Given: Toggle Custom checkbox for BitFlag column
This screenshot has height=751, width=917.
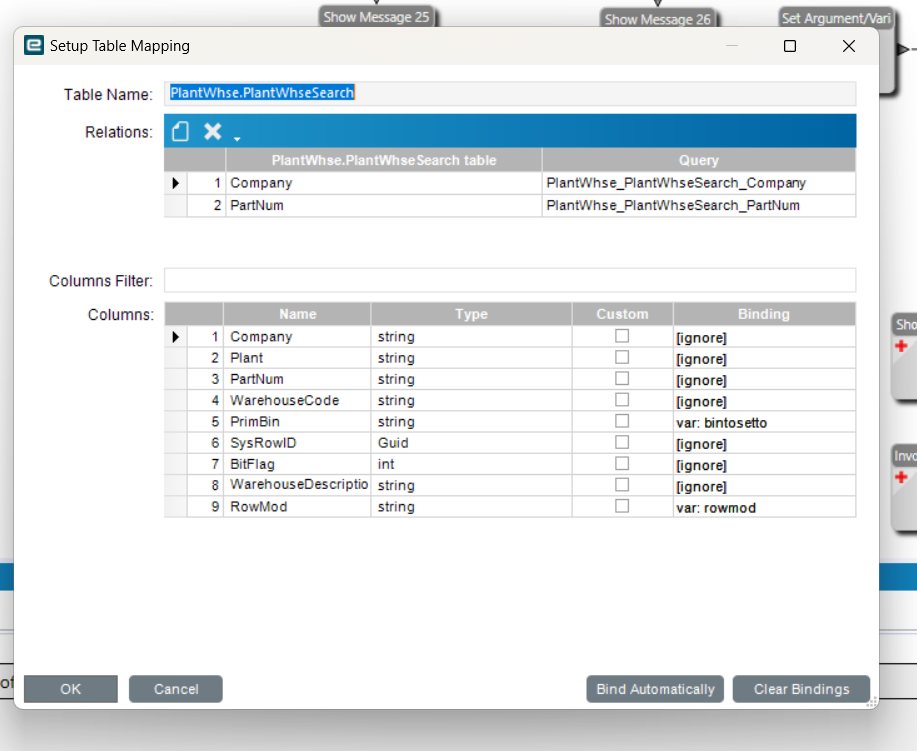Looking at the screenshot, I should coord(622,463).
